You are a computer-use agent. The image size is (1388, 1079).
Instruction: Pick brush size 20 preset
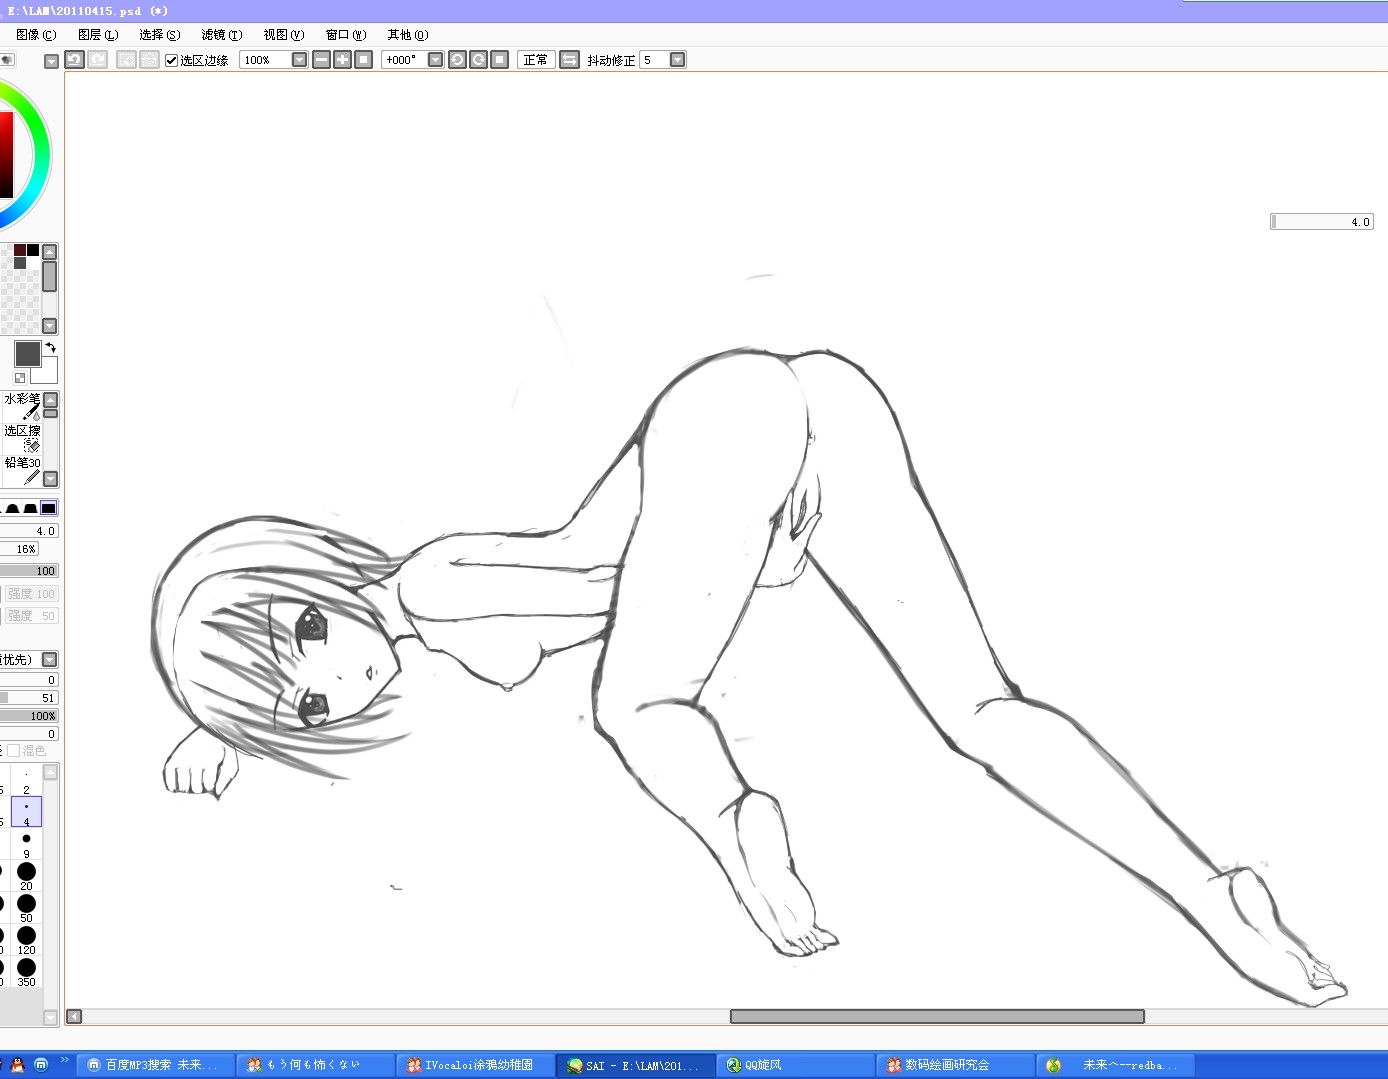(x=26, y=876)
